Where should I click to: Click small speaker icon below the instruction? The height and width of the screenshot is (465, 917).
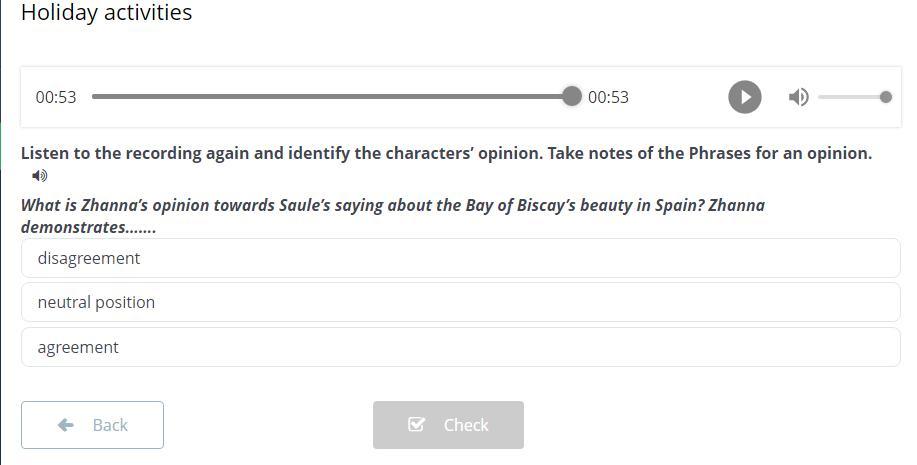(x=40, y=176)
